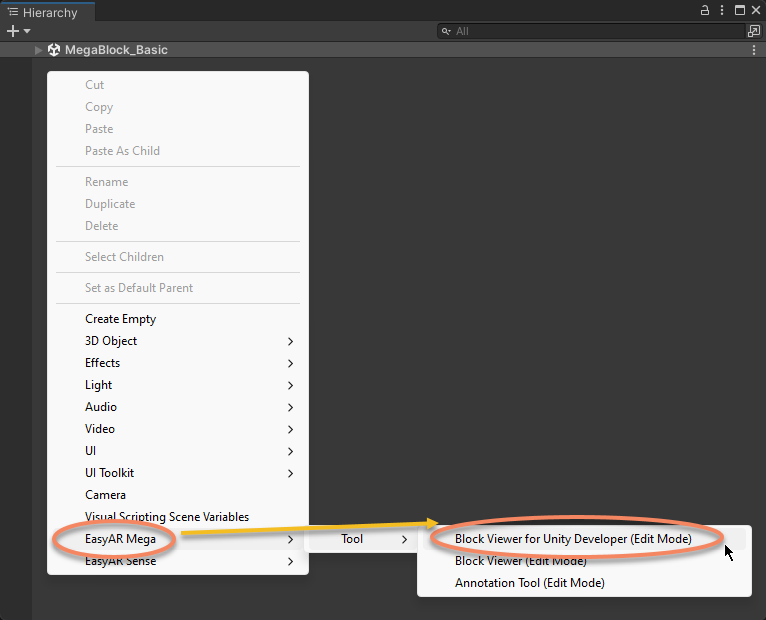Open the Hierarchy create plus menu
This screenshot has width=766, height=620.
click(x=13, y=31)
